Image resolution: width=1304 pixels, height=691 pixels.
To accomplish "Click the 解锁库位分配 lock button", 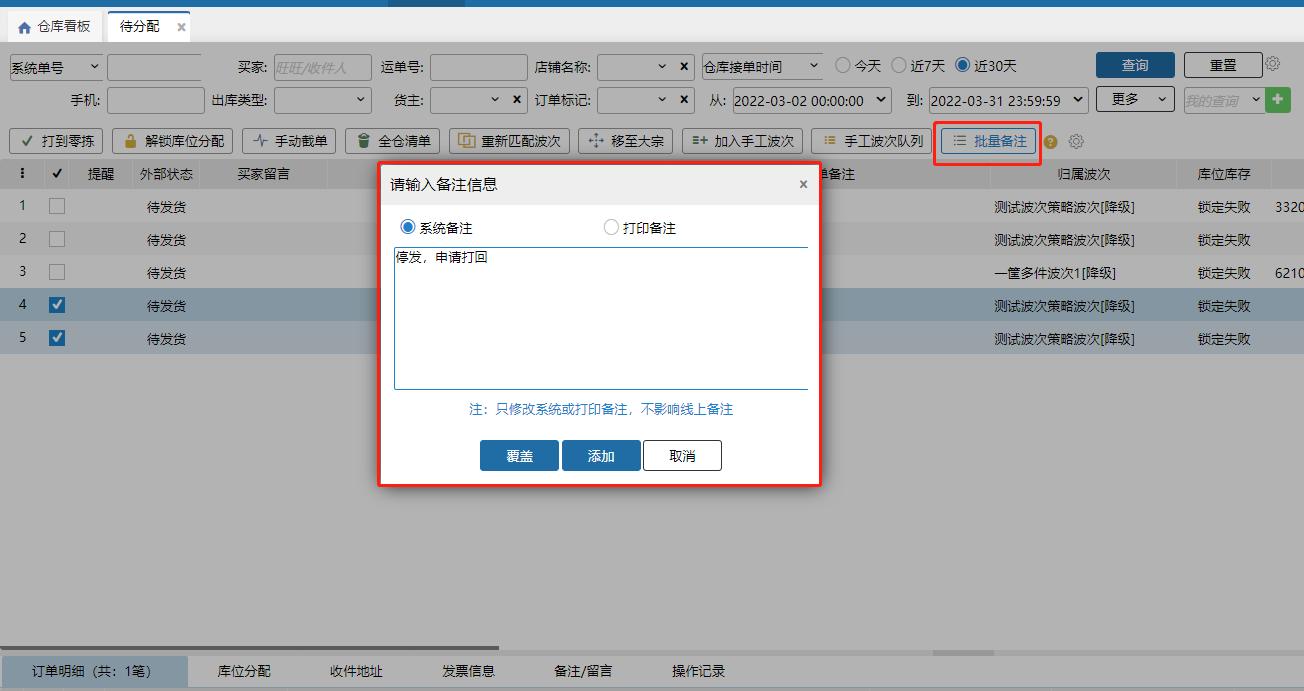I will click(180, 141).
